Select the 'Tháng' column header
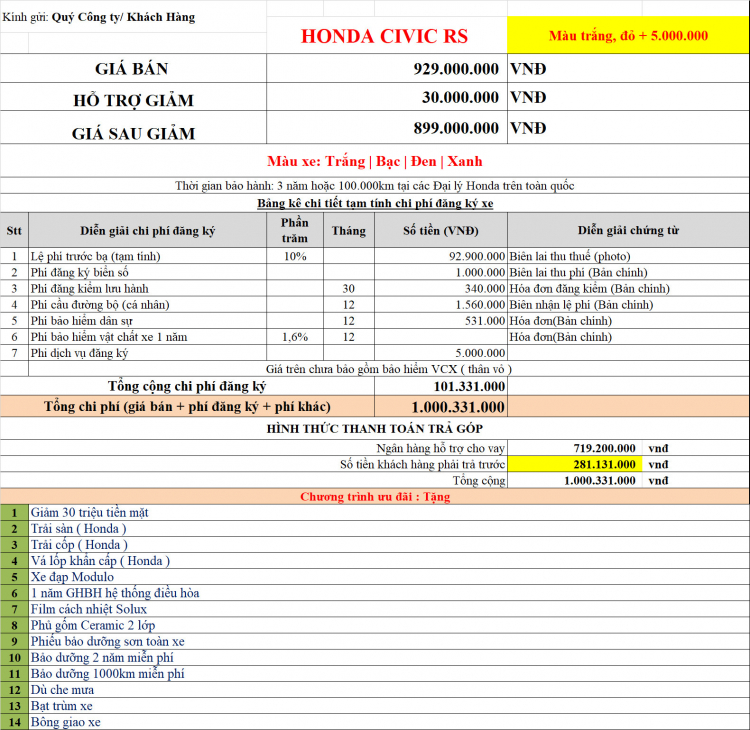750x730 pixels. [x=349, y=230]
